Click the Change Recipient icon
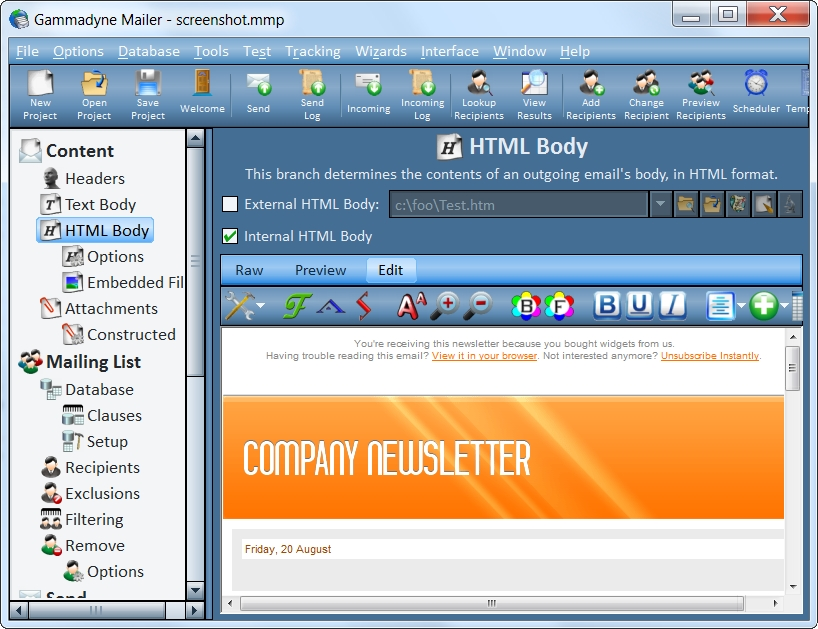This screenshot has height=629, width=818. tap(646, 95)
